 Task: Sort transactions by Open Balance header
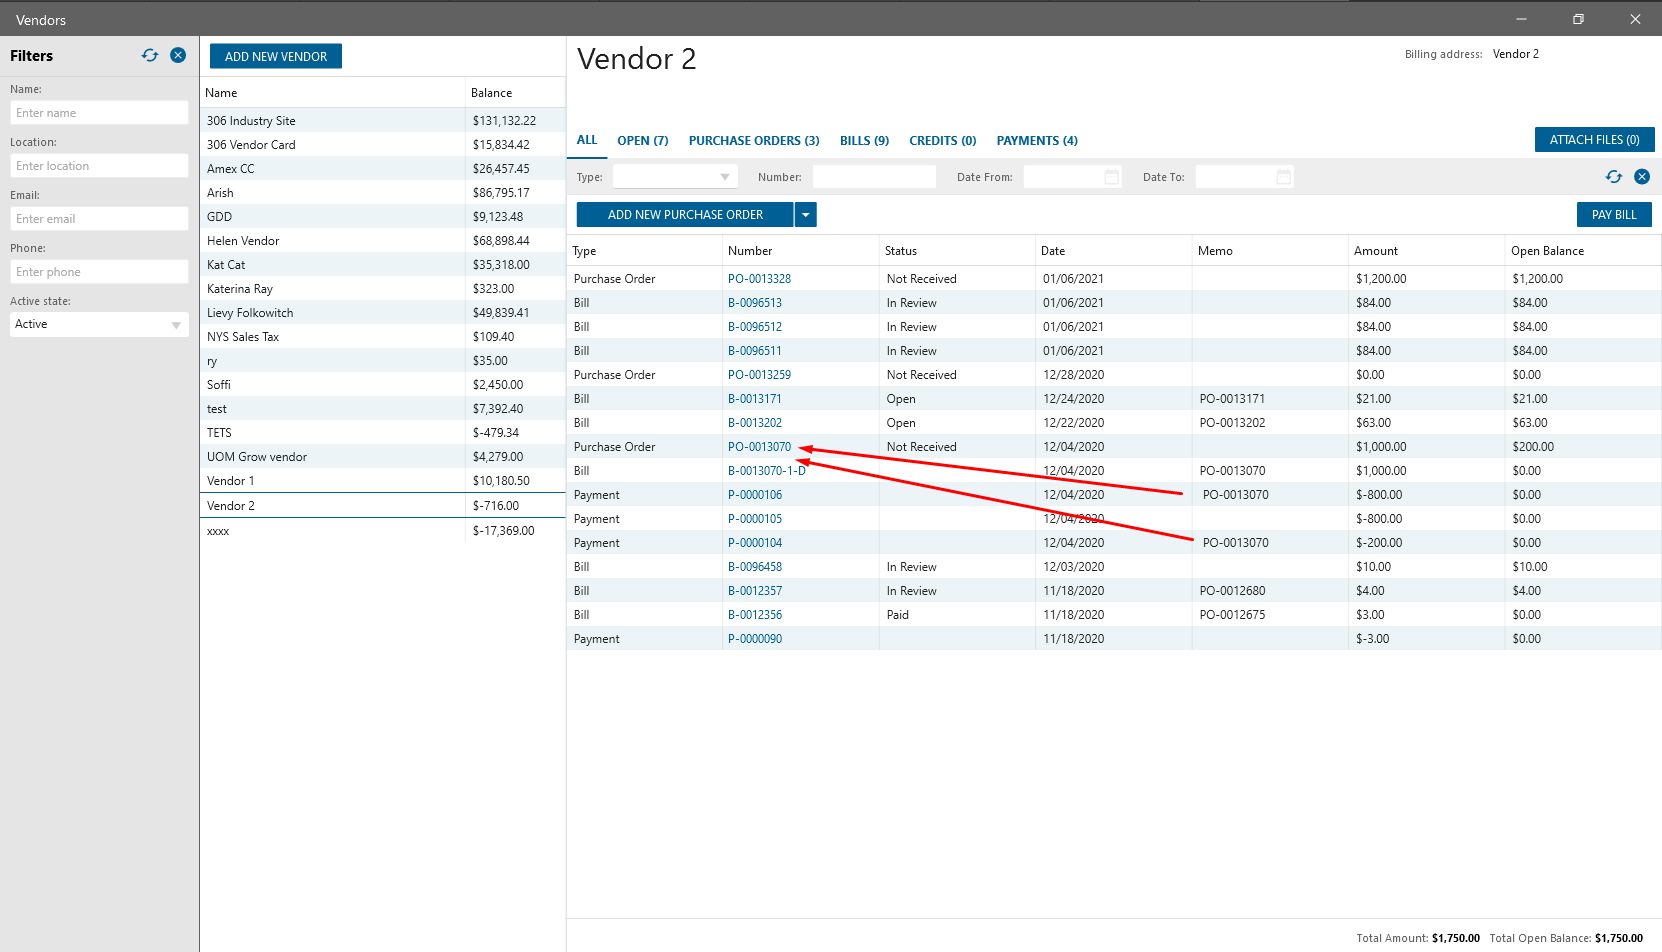[1582, 251]
